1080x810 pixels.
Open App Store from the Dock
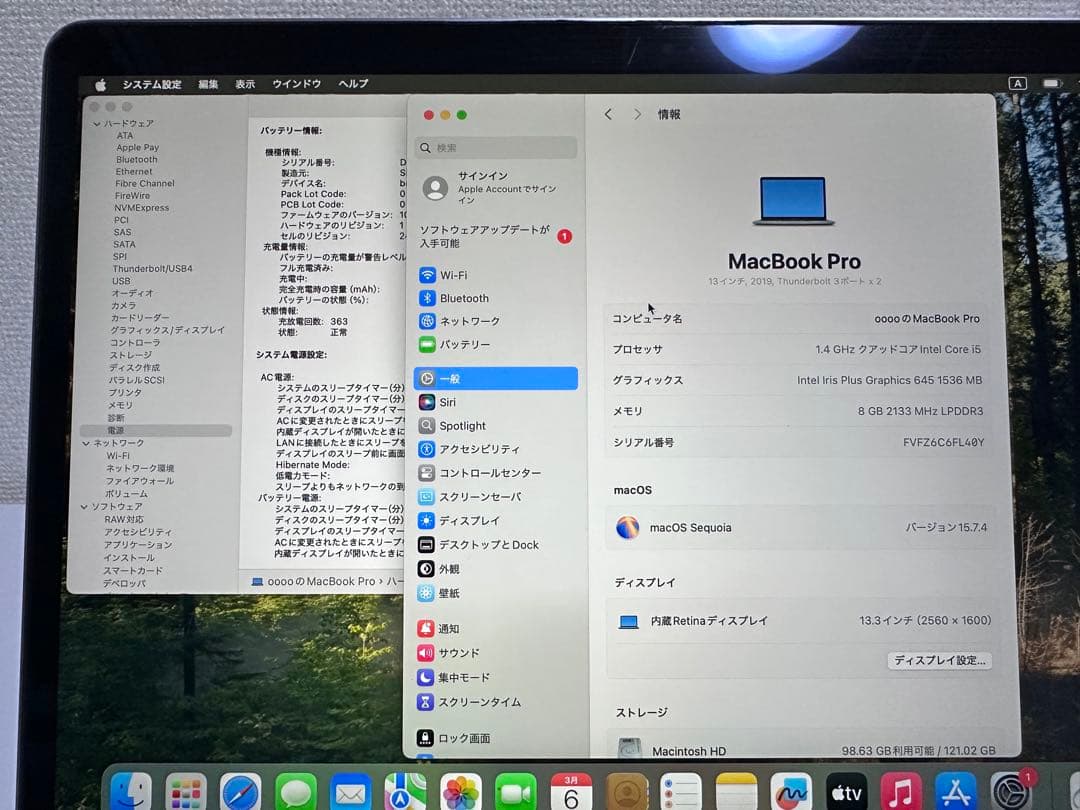pos(956,793)
